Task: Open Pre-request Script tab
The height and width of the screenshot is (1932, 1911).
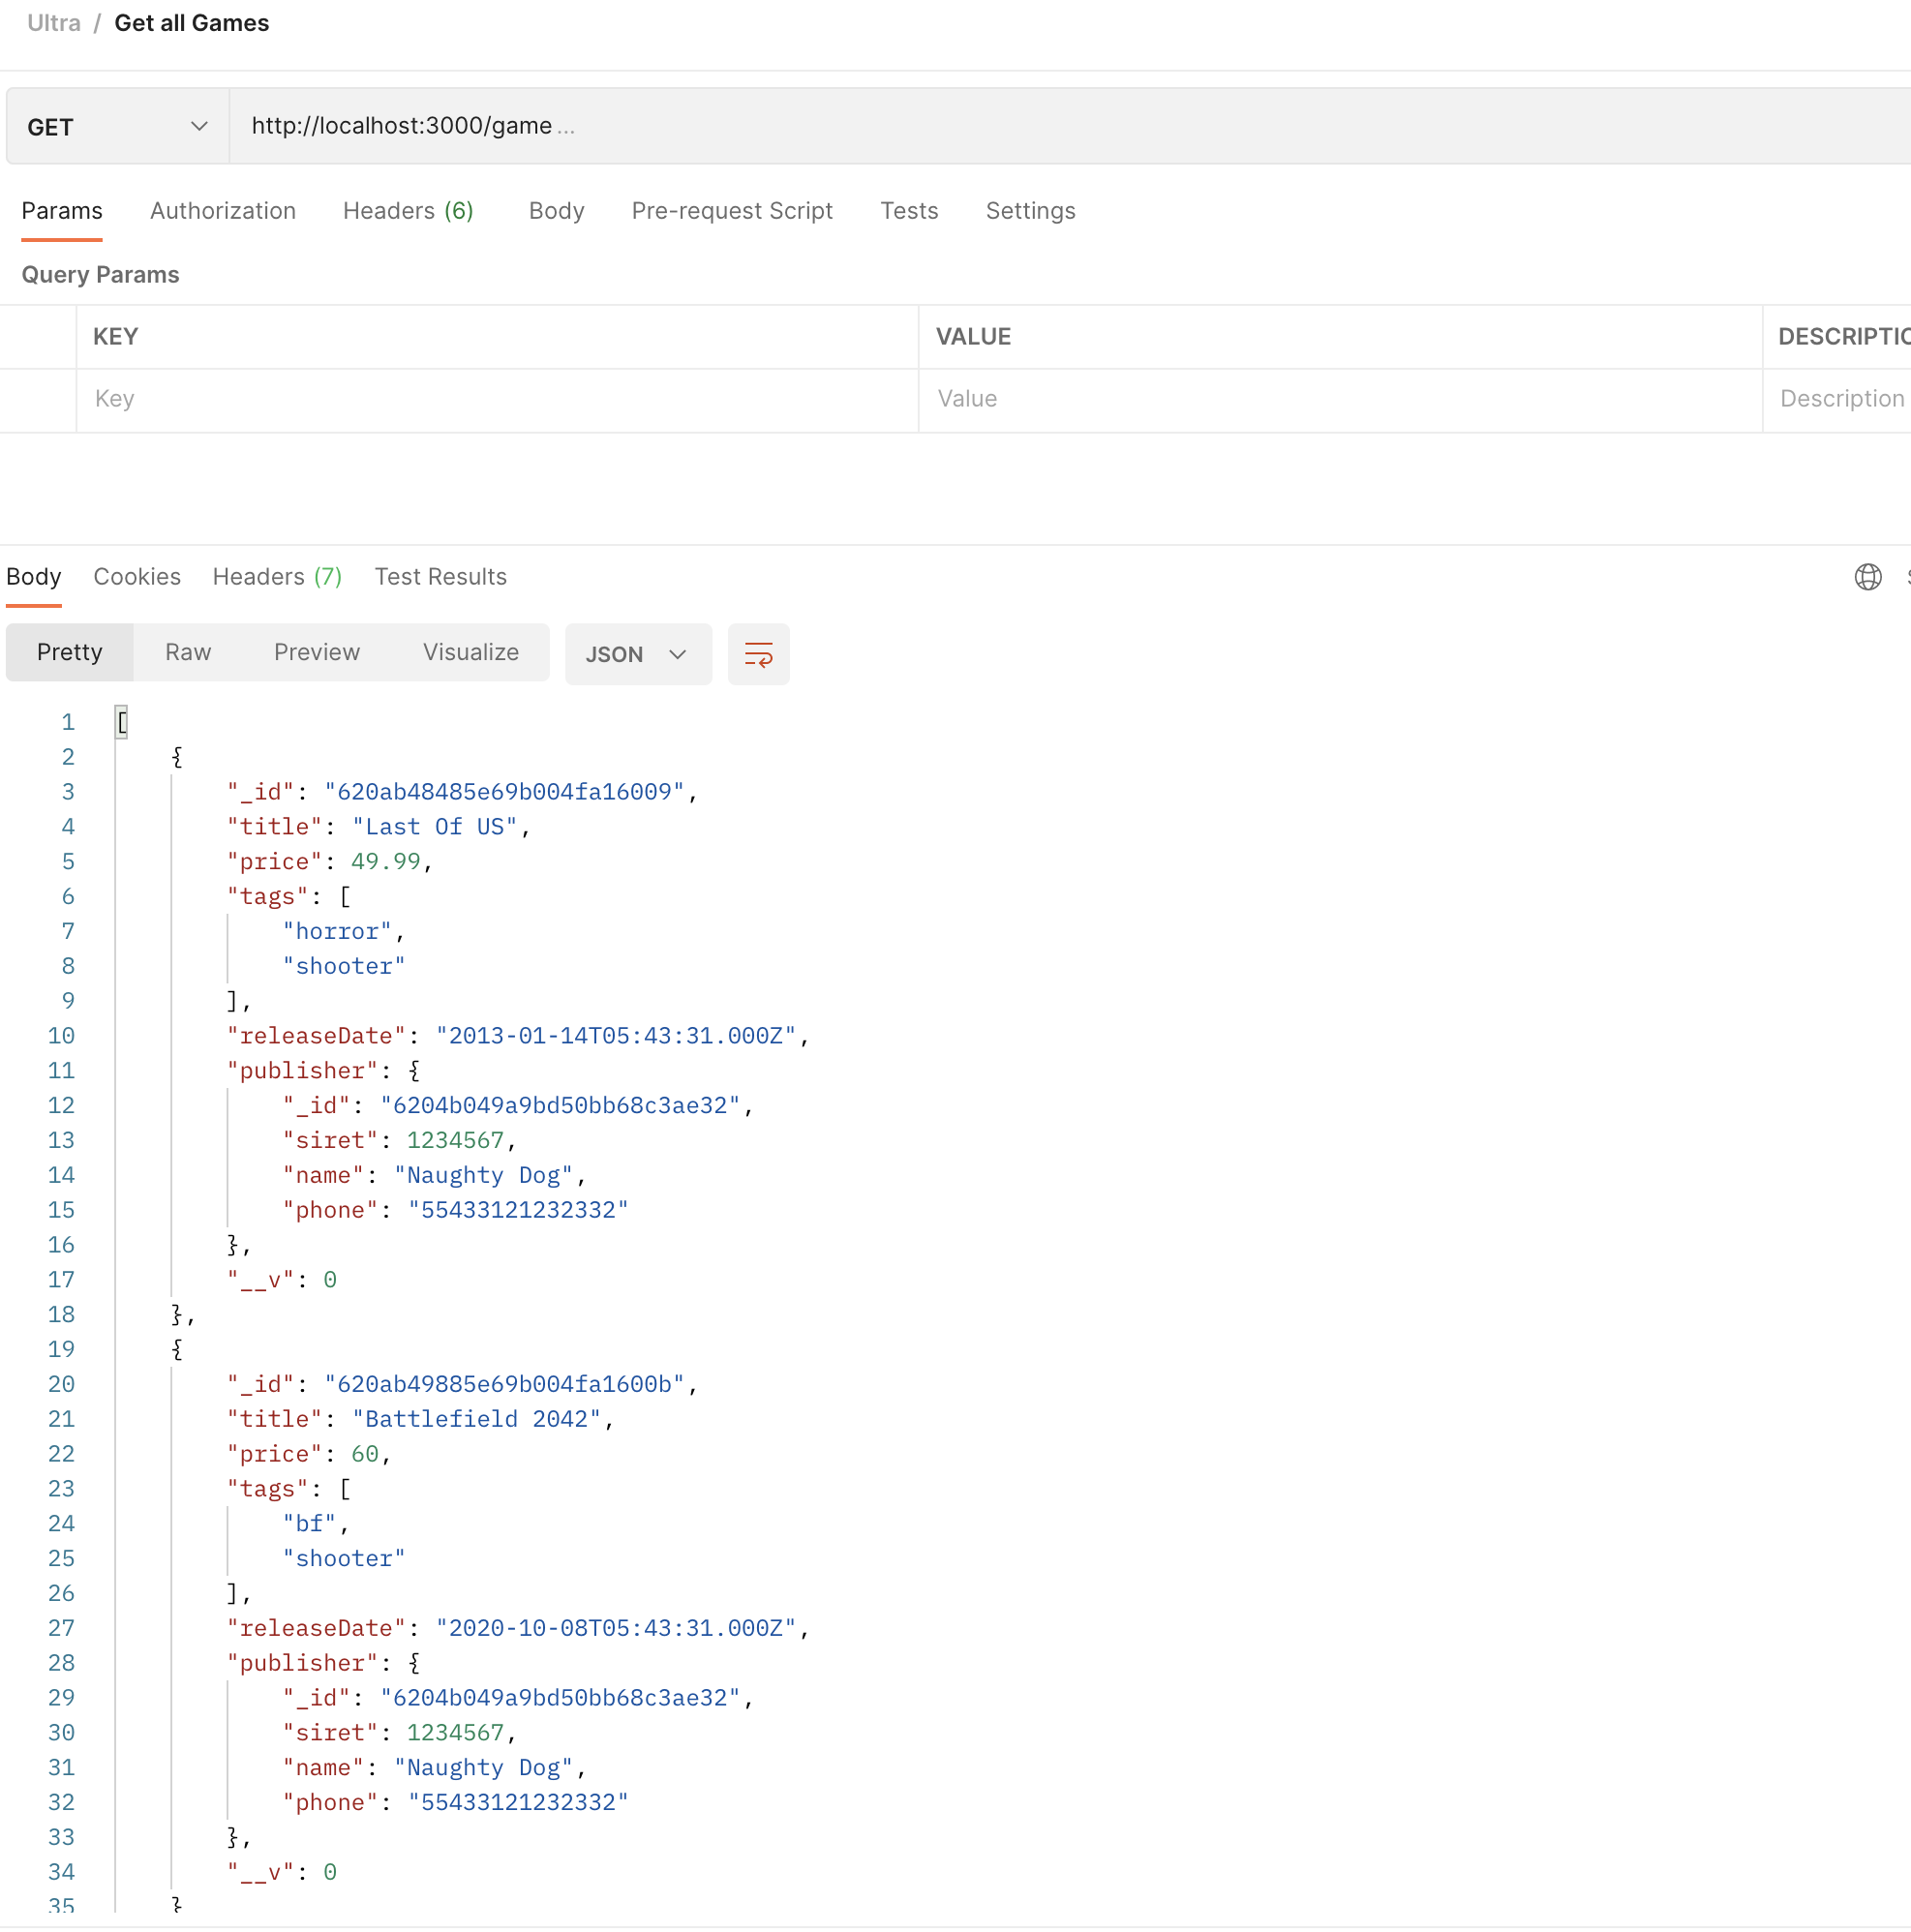Action: [x=732, y=211]
